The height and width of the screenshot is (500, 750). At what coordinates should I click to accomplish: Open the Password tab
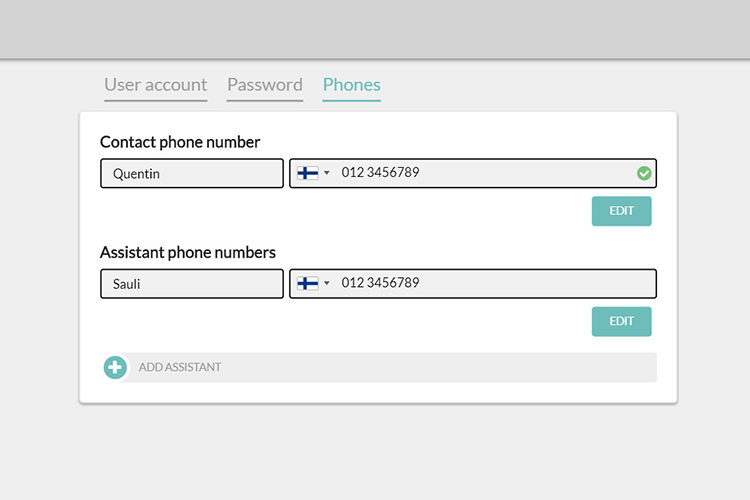(265, 85)
